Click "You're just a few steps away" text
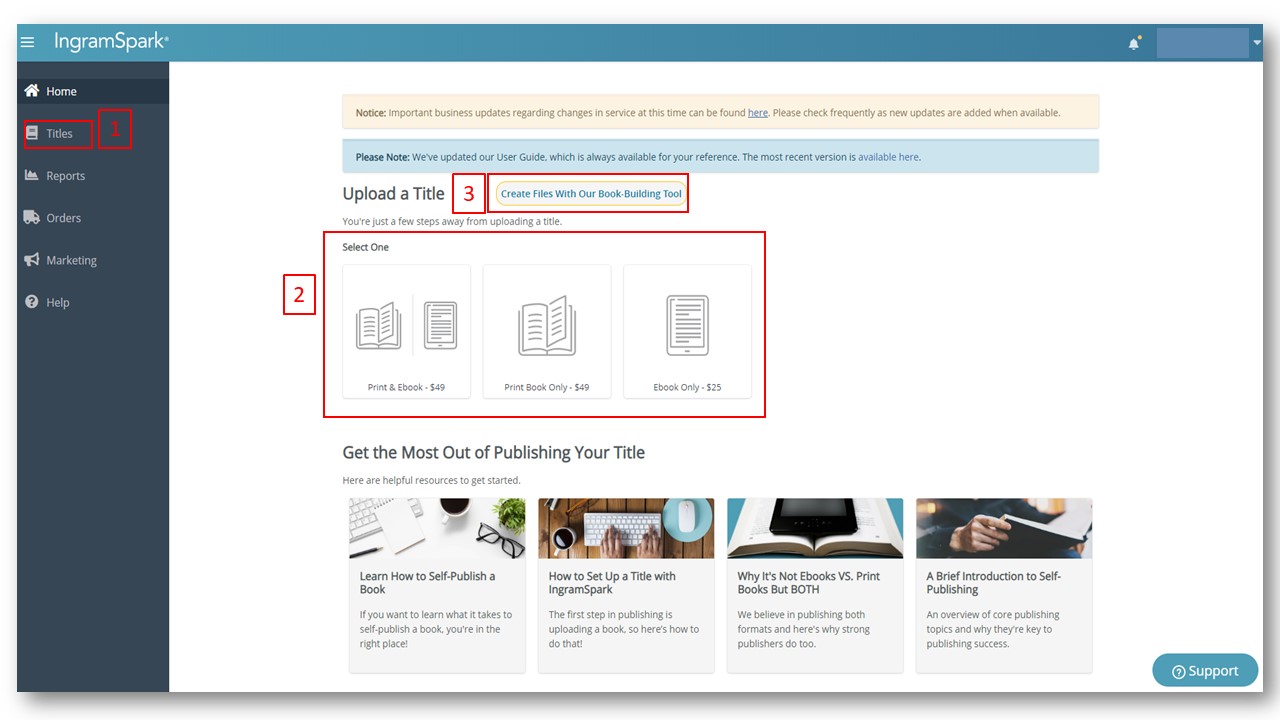The width and height of the screenshot is (1280, 720). coord(452,221)
